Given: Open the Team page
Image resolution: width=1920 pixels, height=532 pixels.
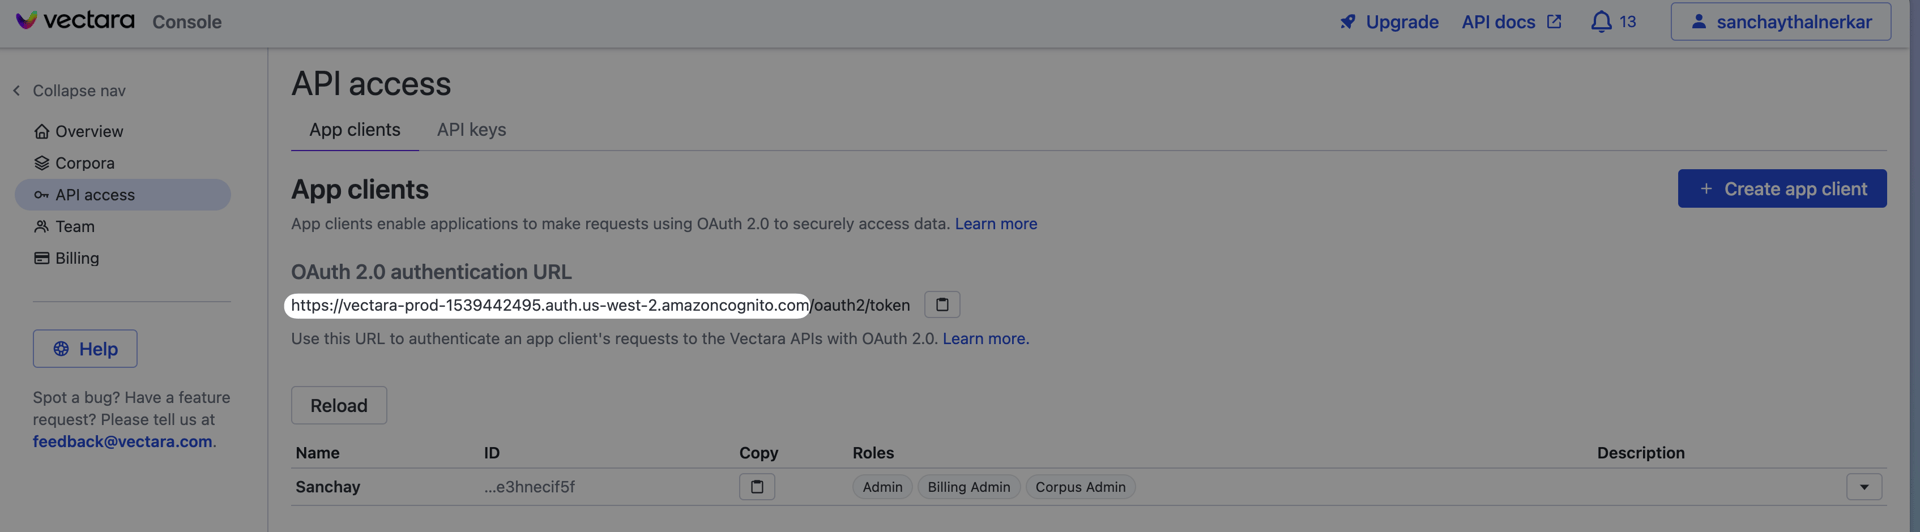Looking at the screenshot, I should coord(75,227).
